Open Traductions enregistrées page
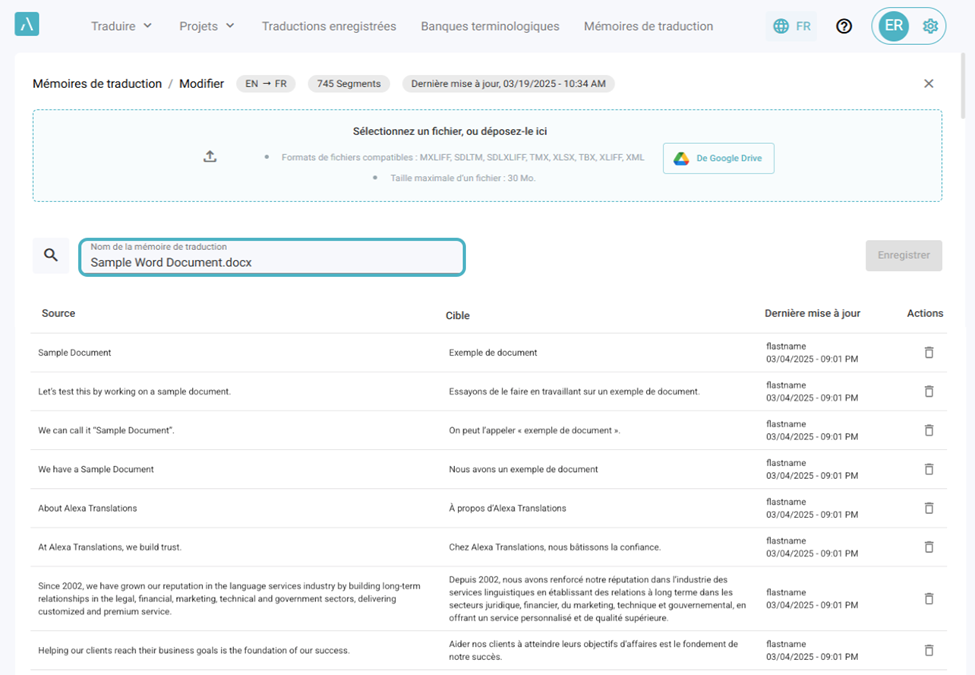 [x=329, y=26]
